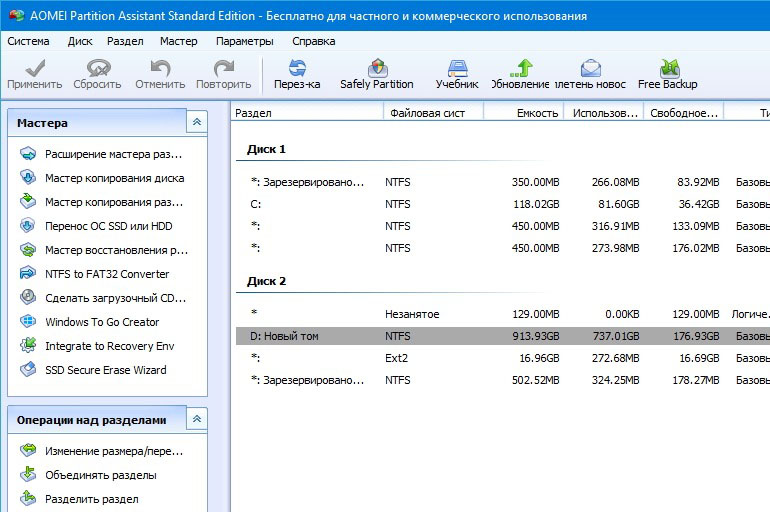The height and width of the screenshot is (512, 770).
Task: Click the Мастер восстановления раздела icon
Action: tap(28, 249)
